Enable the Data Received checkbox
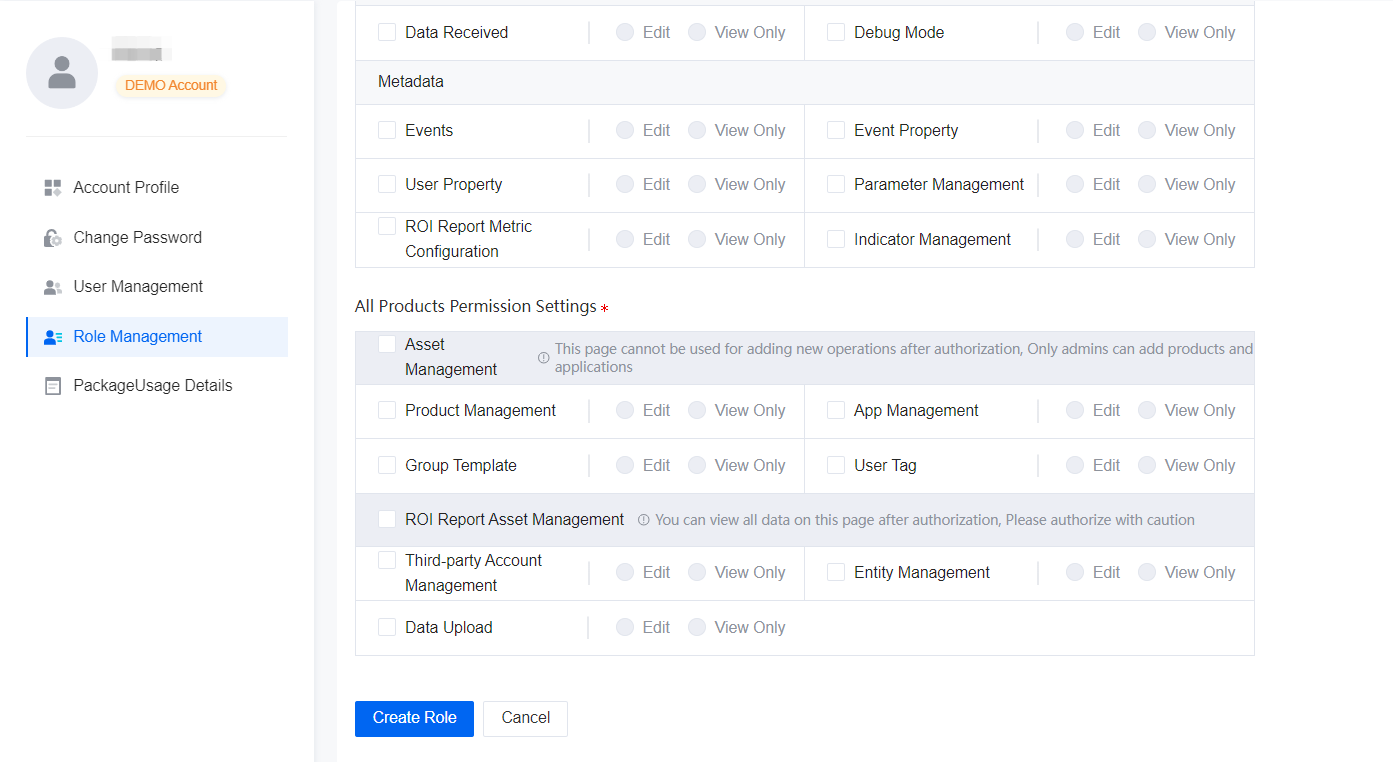Viewport: 1393px width, 762px height. coord(386,31)
